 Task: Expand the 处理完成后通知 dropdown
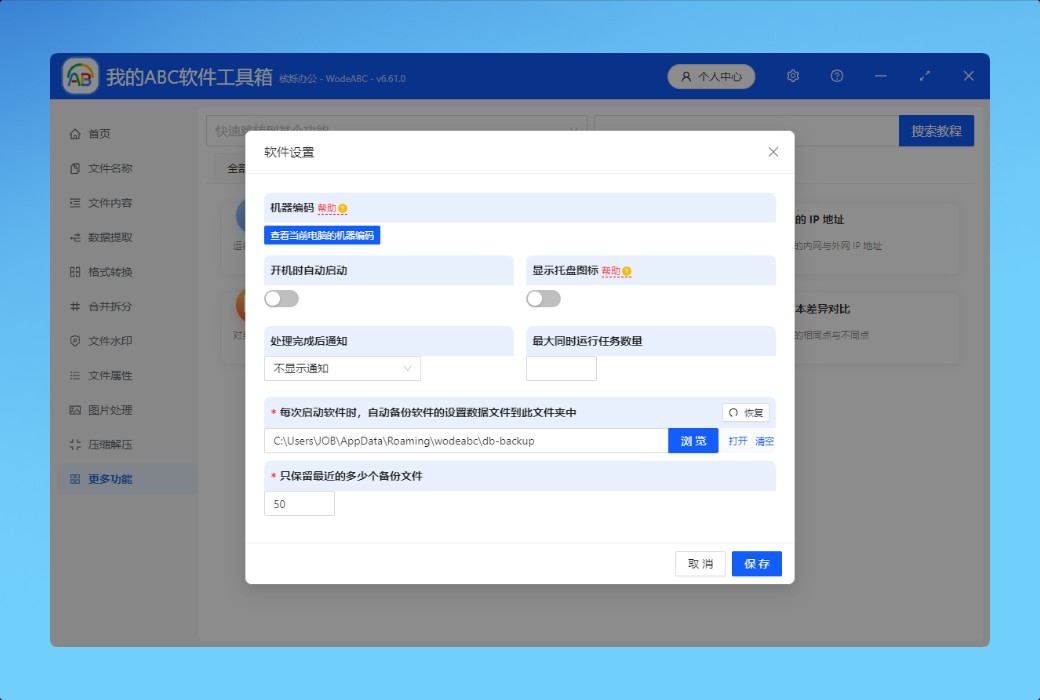342,369
